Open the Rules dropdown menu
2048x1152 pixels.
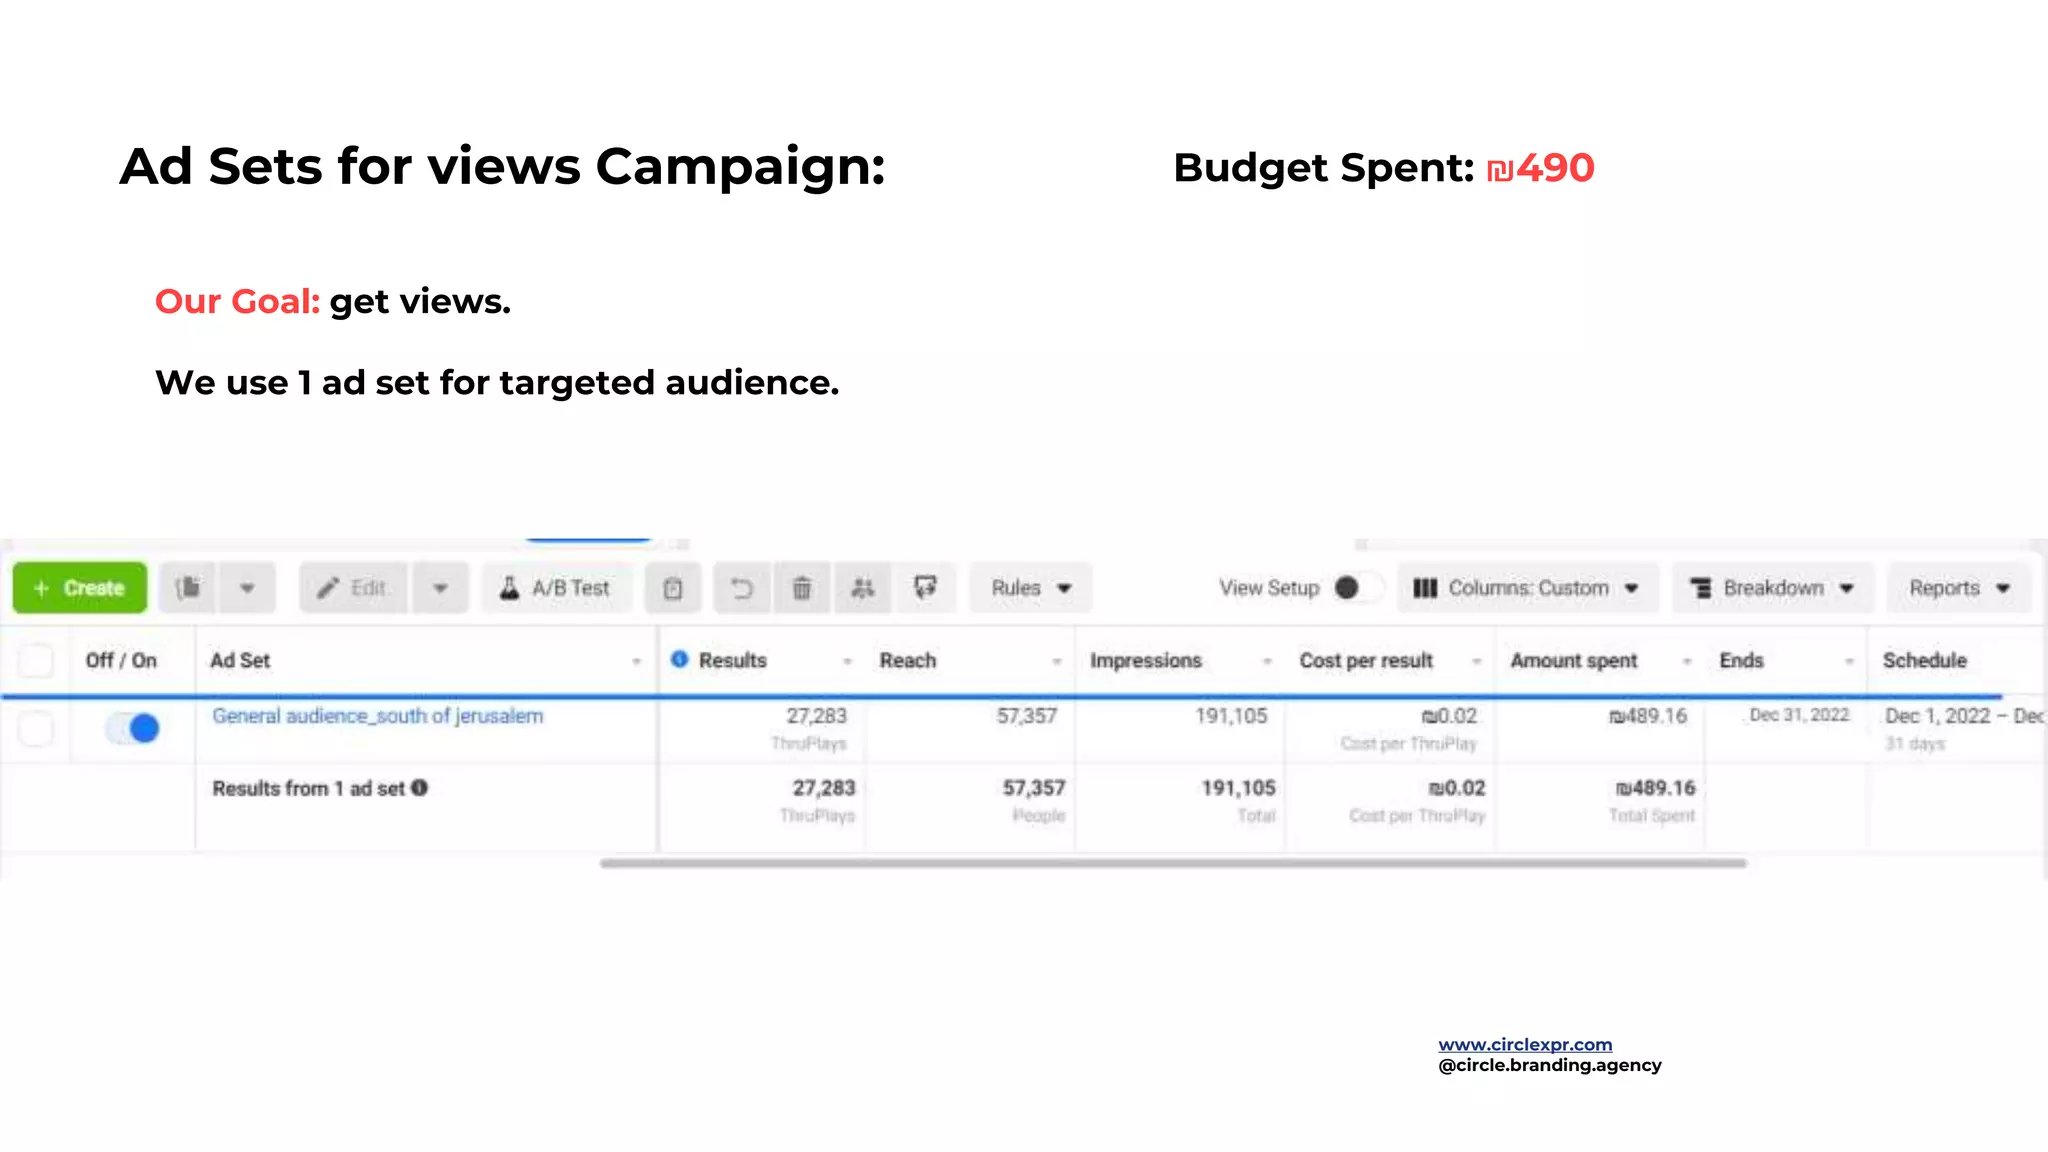point(1030,588)
